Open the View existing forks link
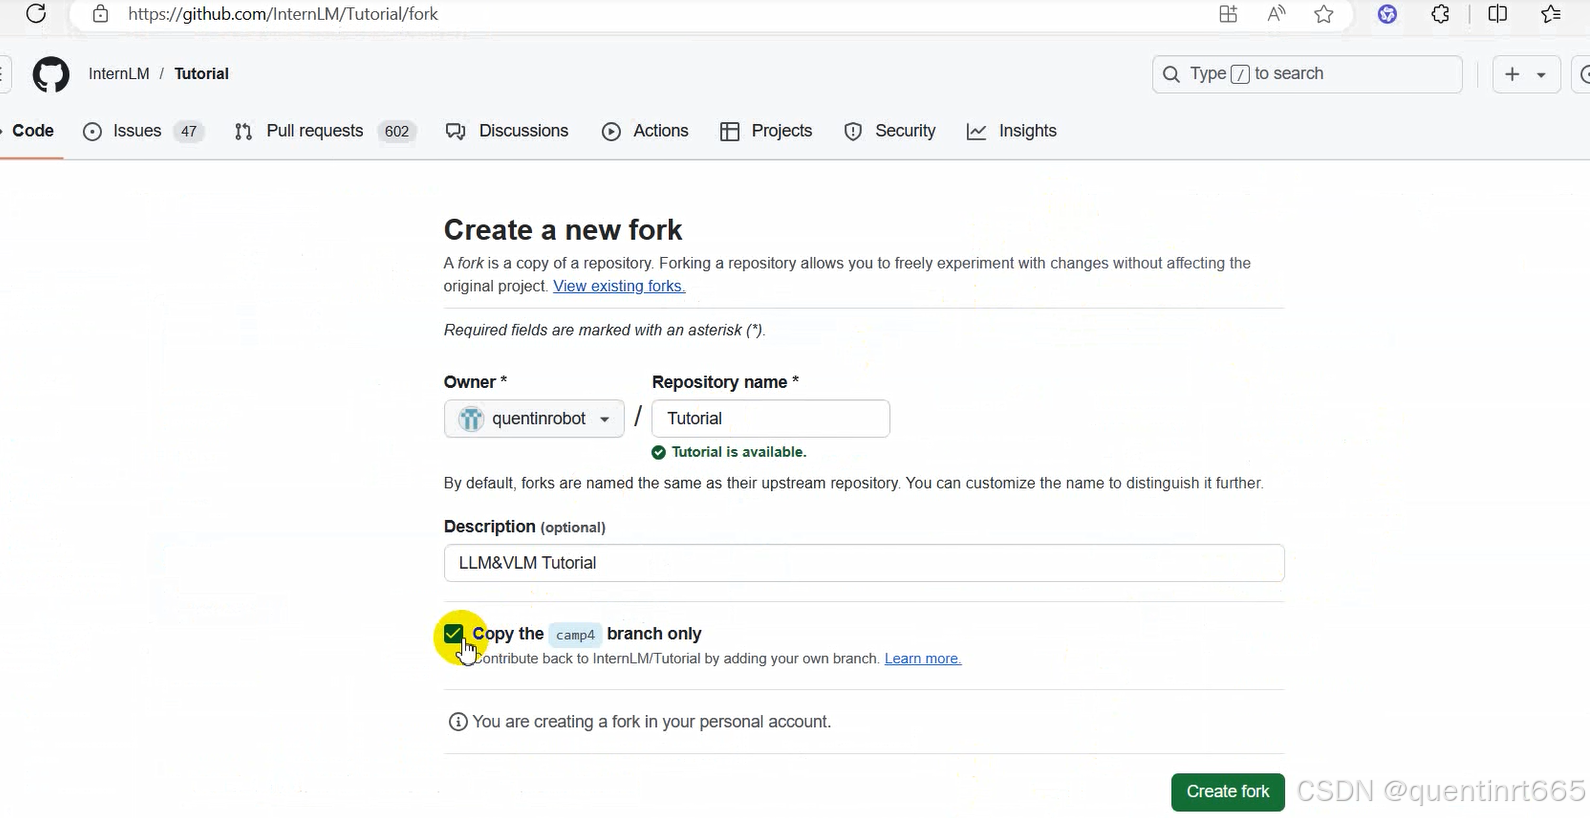The height and width of the screenshot is (818, 1590). pos(619,286)
